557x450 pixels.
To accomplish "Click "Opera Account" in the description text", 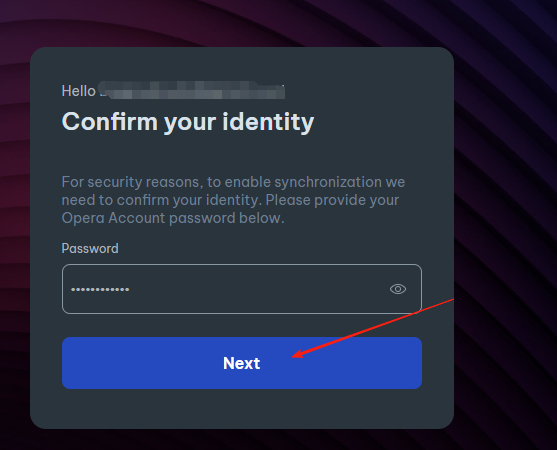I will (113, 218).
